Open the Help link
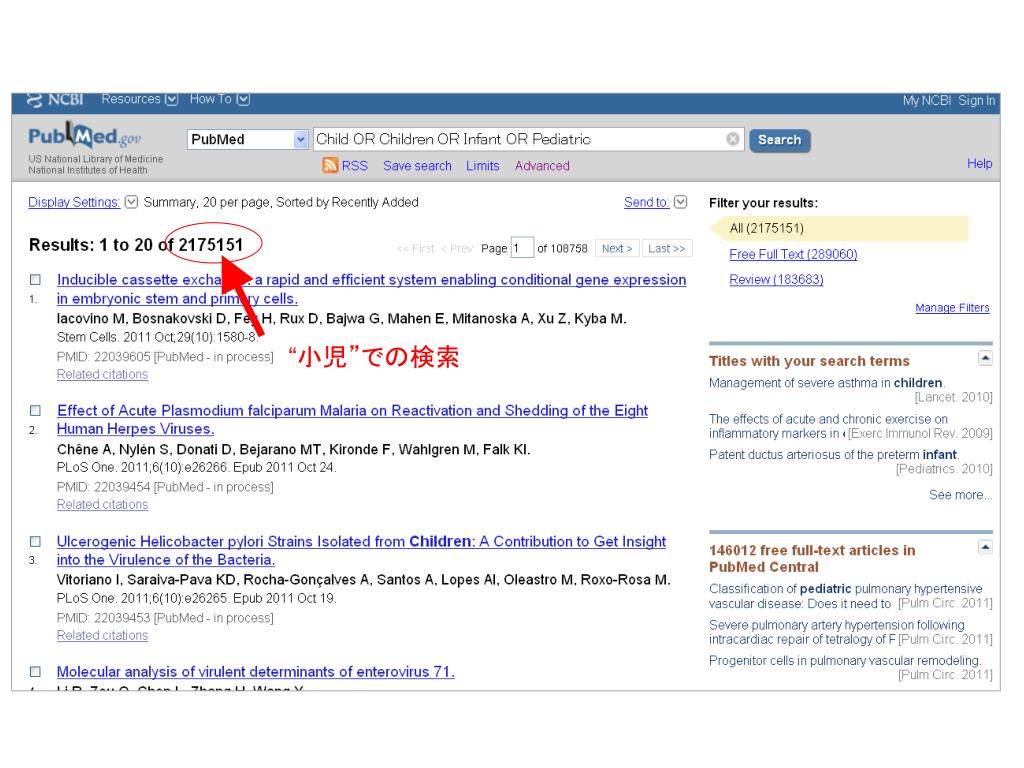The width and height of the screenshot is (1024, 768). pos(980,163)
